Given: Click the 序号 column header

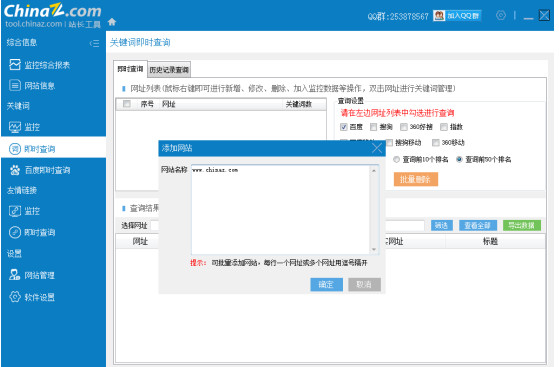Looking at the screenshot, I should (147, 104).
